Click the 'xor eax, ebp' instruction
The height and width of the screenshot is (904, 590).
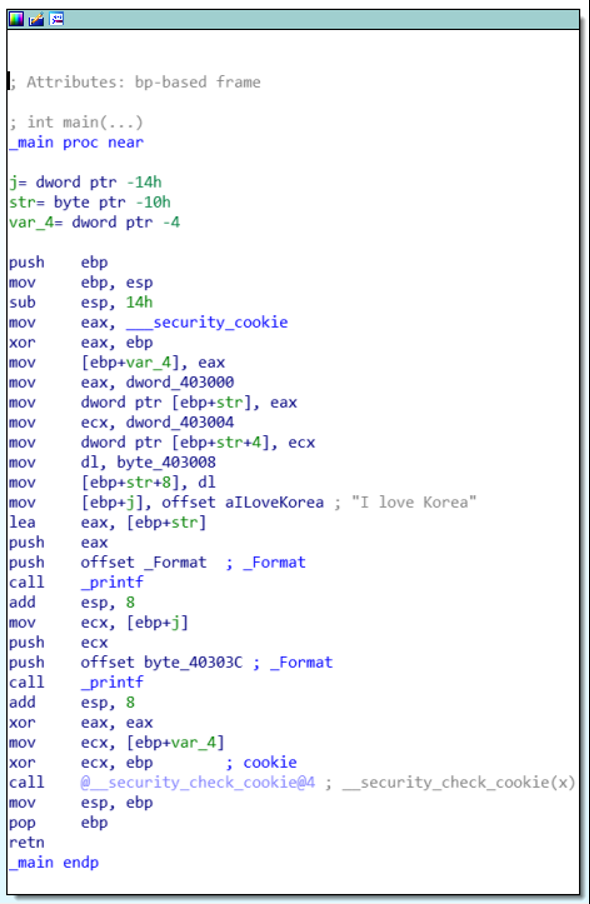click(81, 342)
